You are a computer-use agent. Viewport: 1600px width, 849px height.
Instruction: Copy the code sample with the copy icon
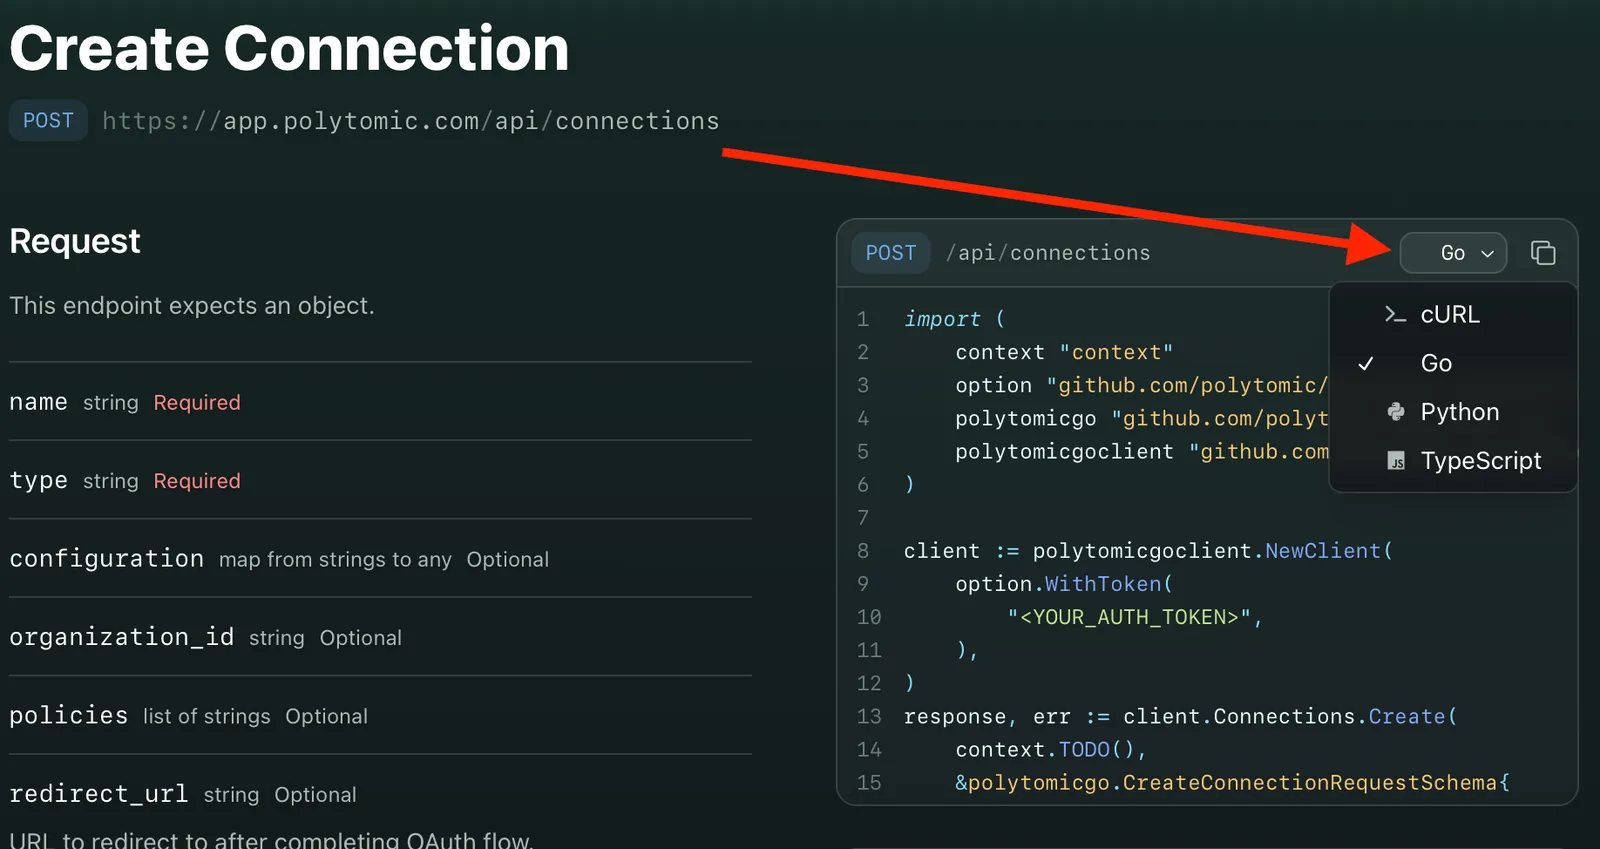click(x=1543, y=253)
